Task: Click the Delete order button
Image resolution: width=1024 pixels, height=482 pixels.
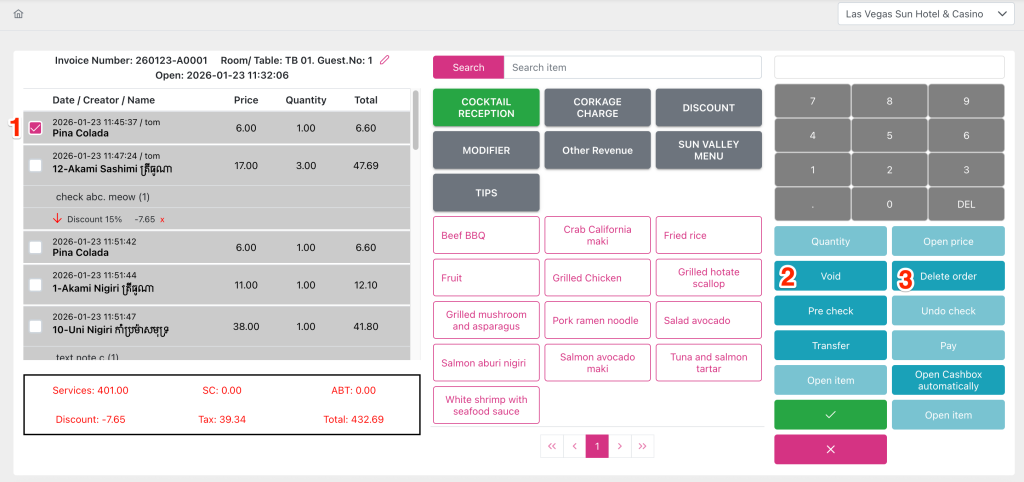Action: click(948, 276)
